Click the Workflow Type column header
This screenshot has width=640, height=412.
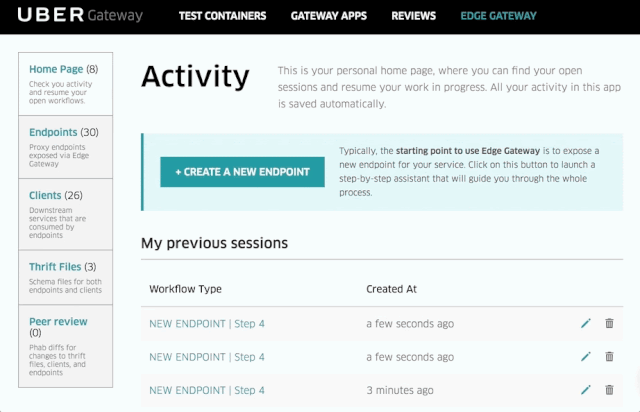click(x=185, y=289)
